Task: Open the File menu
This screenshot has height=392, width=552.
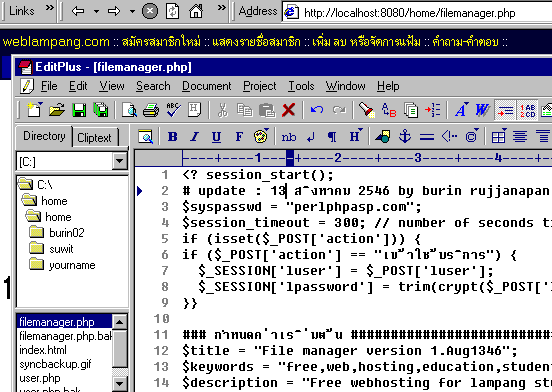Action: (49, 86)
